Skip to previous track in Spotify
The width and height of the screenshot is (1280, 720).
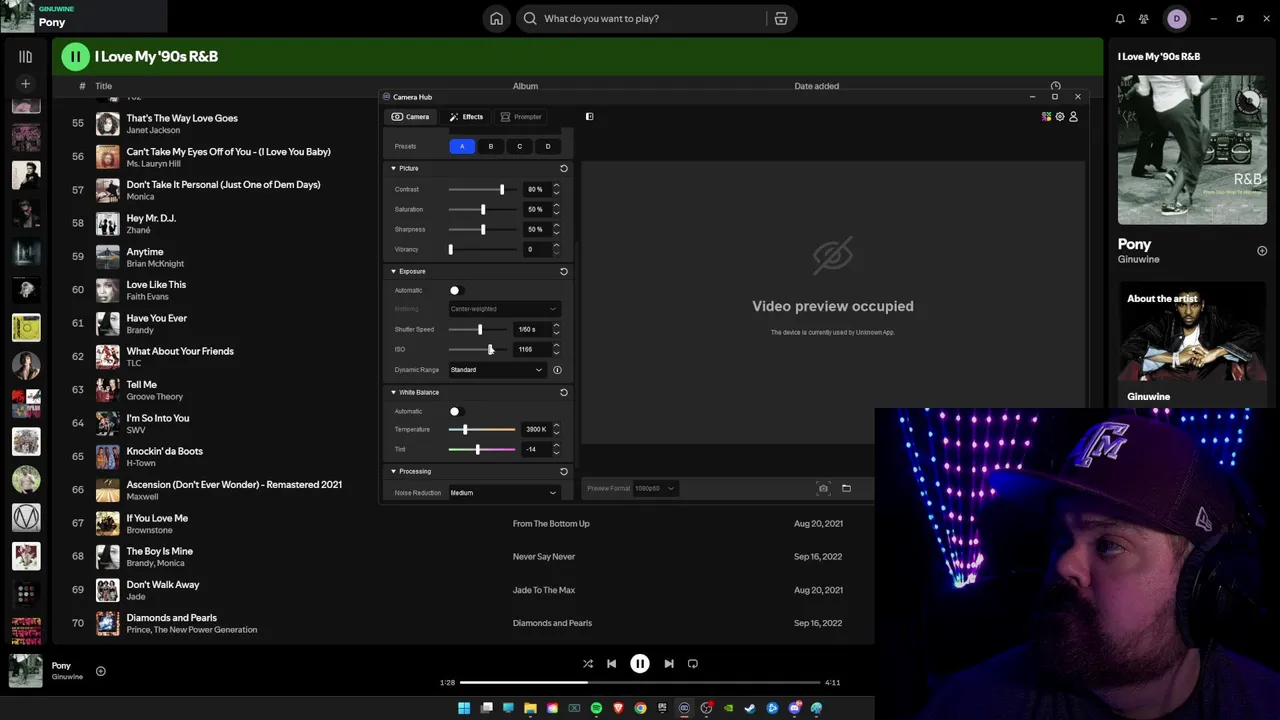pyautogui.click(x=612, y=663)
